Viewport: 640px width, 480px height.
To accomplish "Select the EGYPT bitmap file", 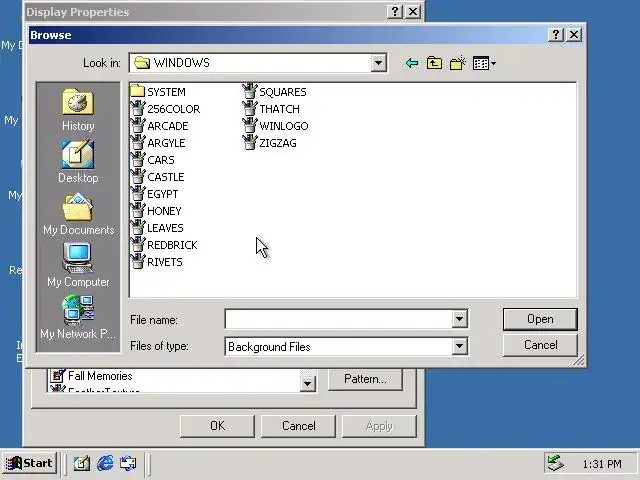I will 155,194.
